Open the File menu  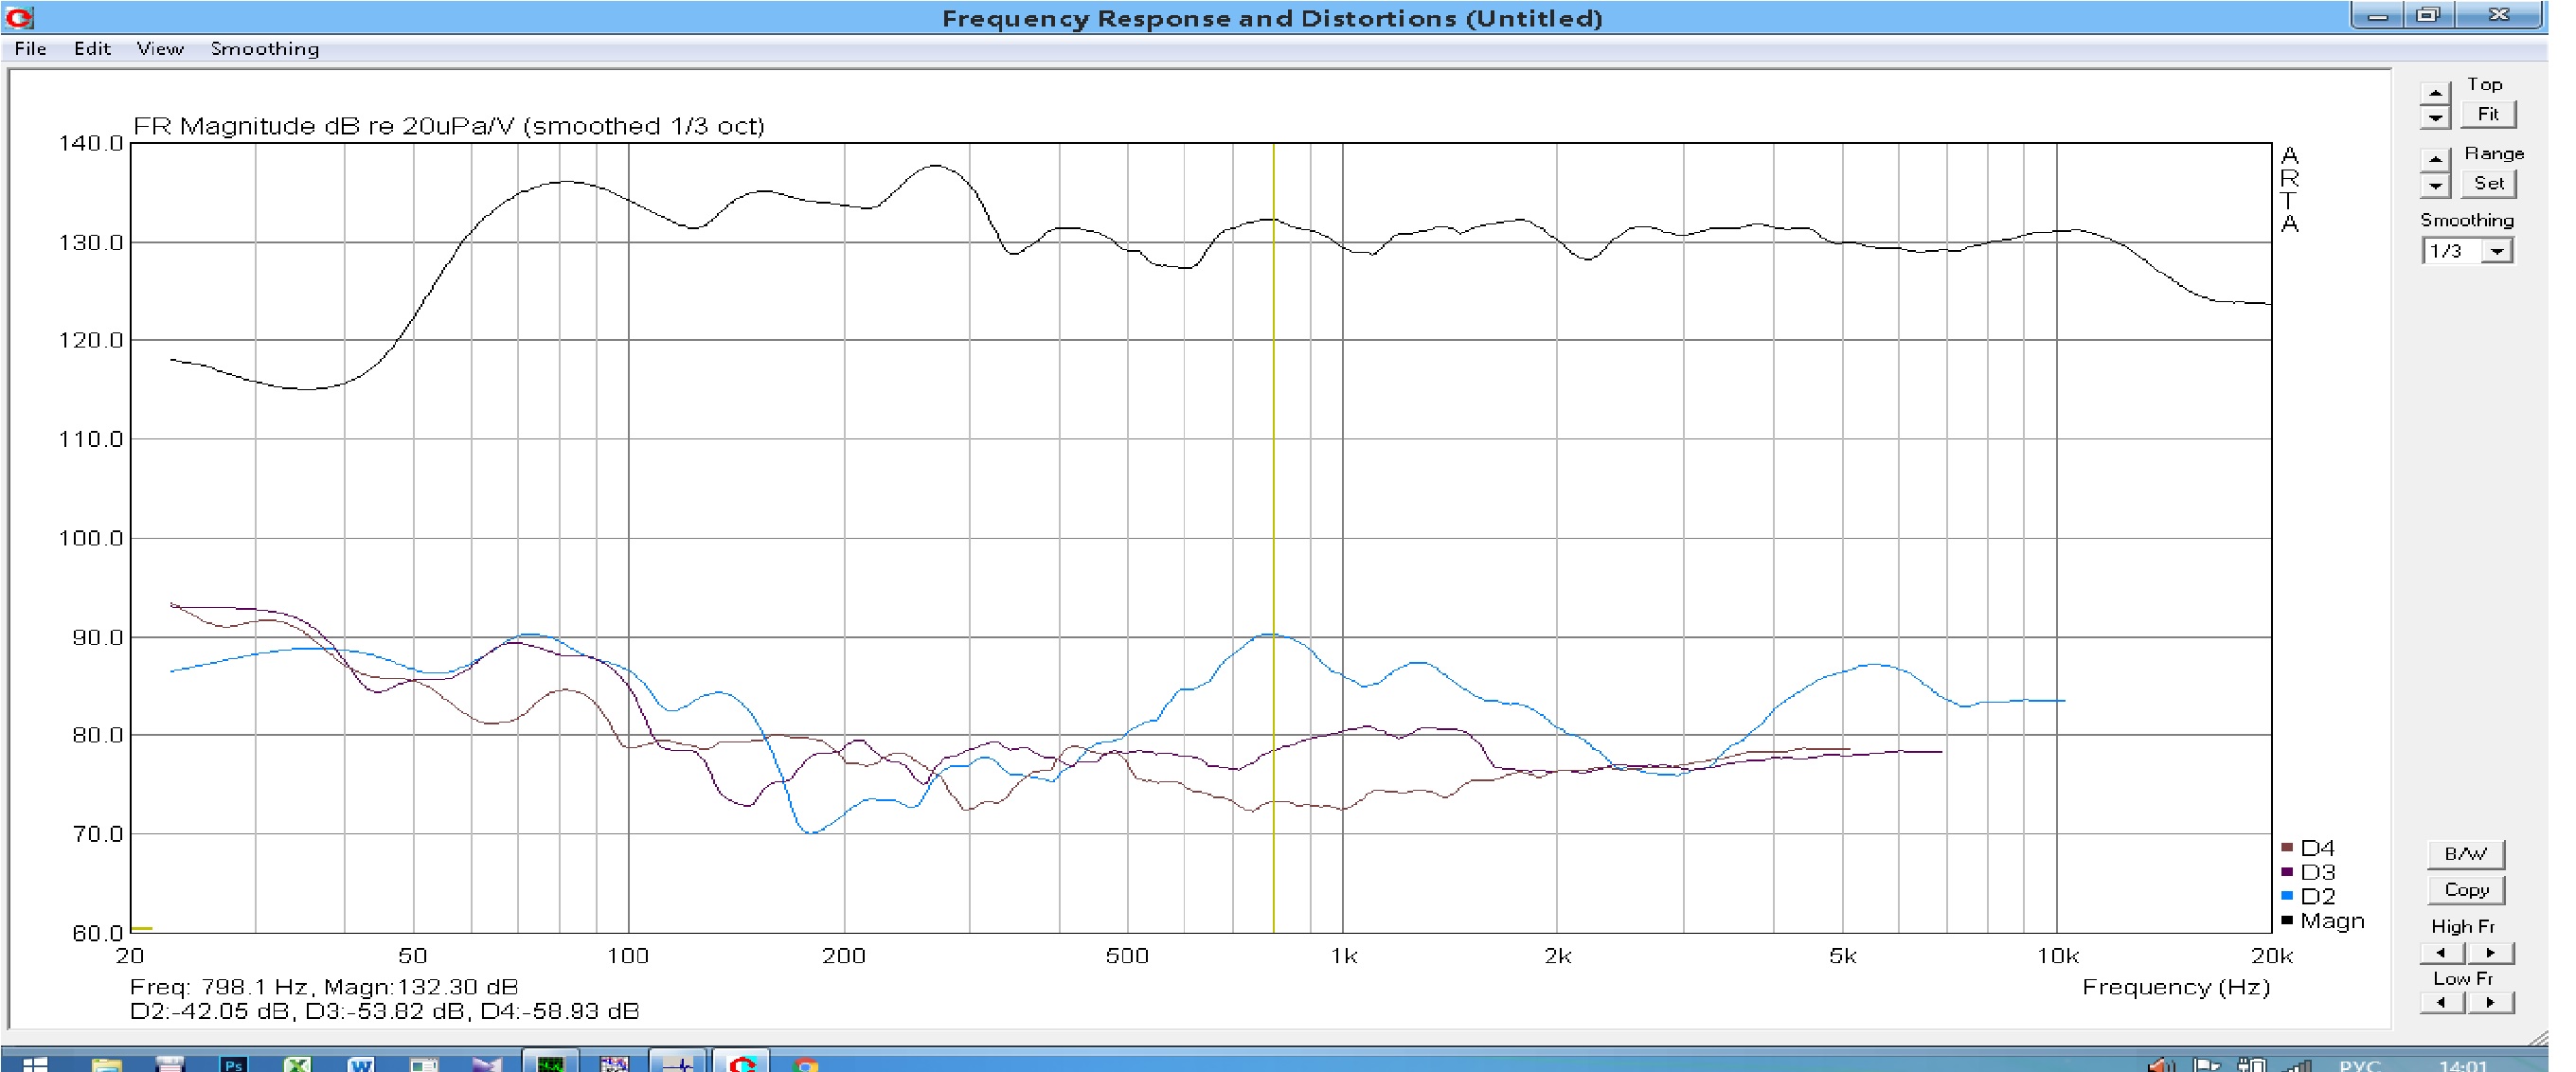30,49
